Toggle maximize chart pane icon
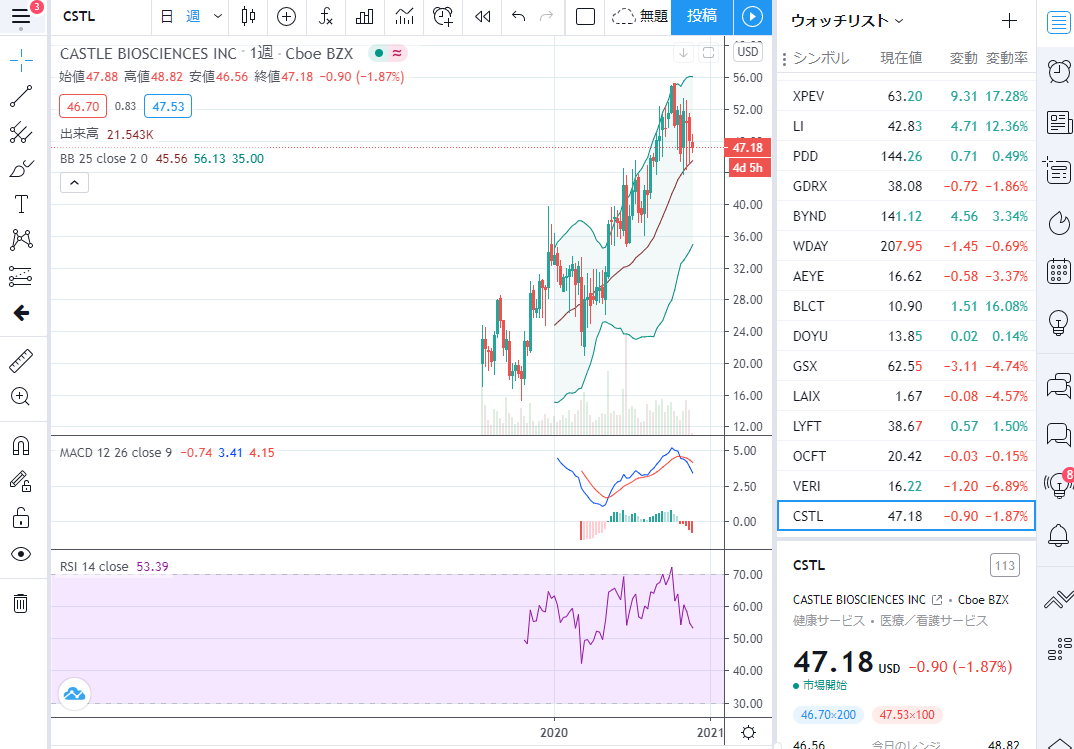This screenshot has width=1074, height=749. (x=709, y=53)
